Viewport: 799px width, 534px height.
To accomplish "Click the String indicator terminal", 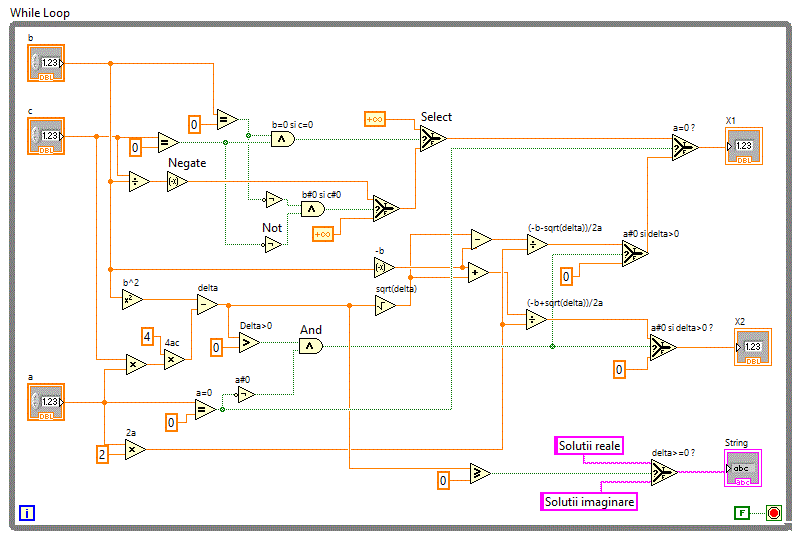I will coord(741,468).
